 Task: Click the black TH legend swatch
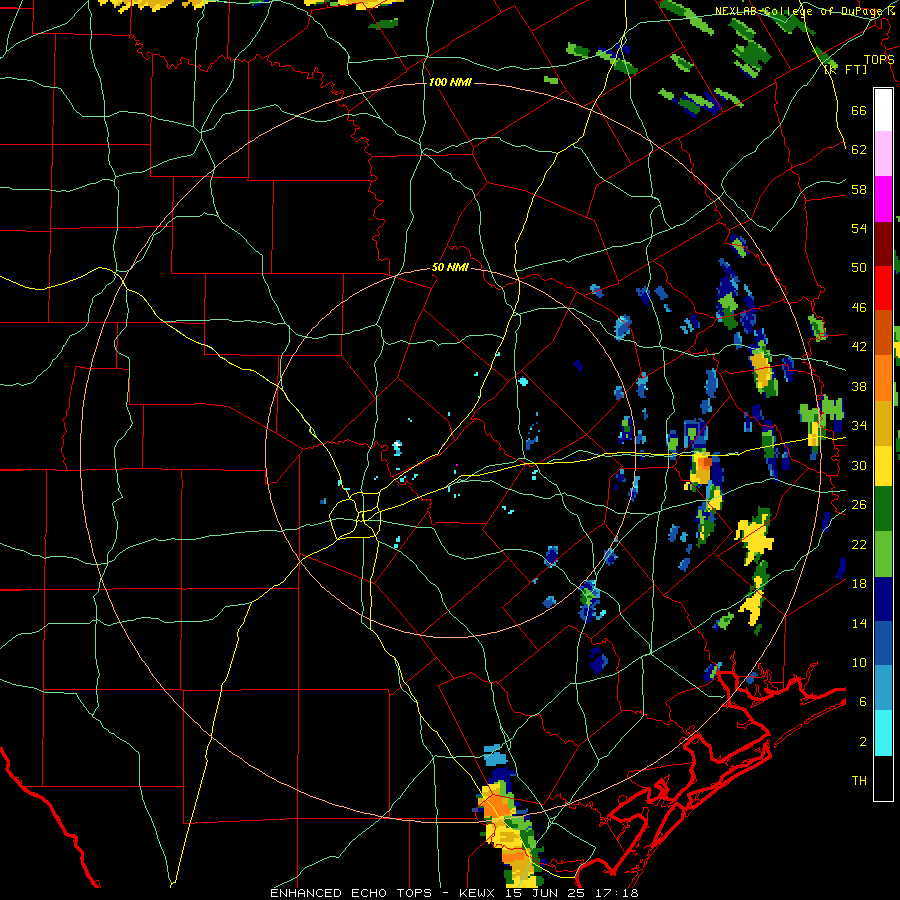(x=883, y=778)
